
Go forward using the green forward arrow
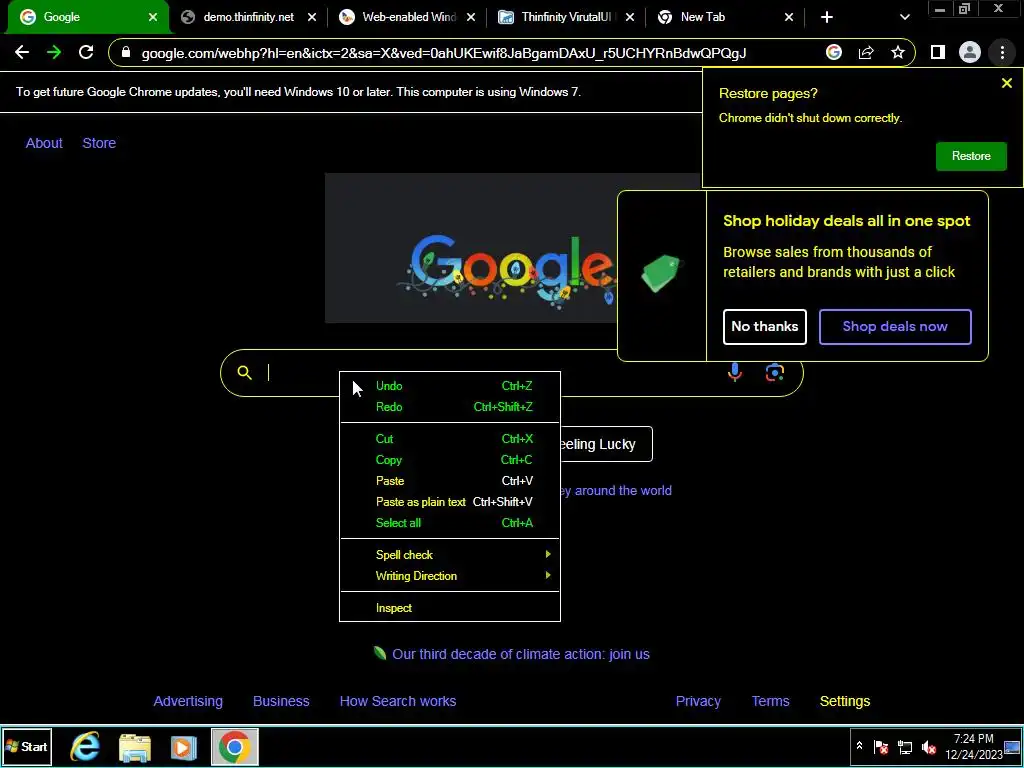point(54,52)
